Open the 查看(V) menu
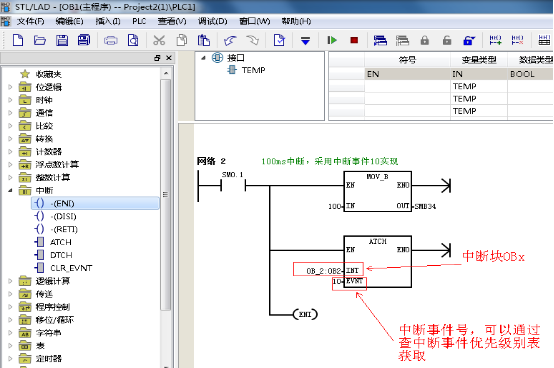The image size is (554, 368). (172, 22)
